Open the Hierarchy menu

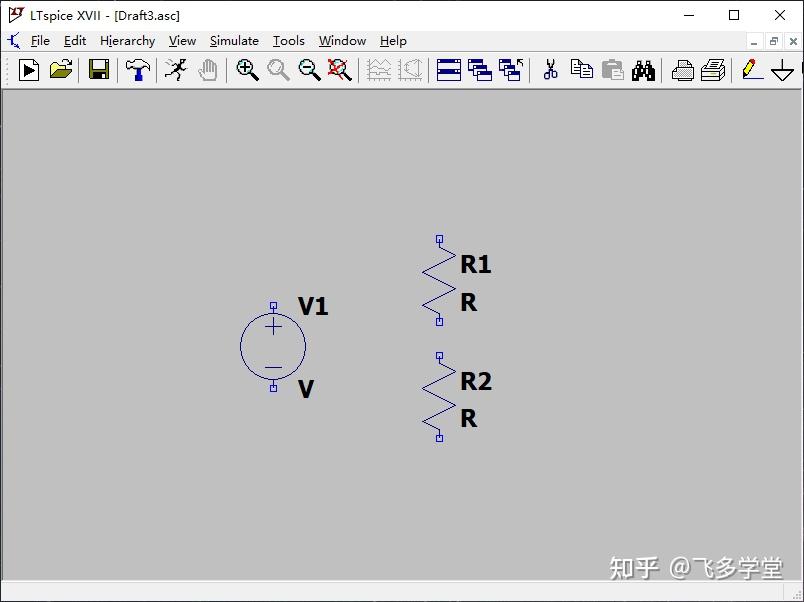(127, 41)
